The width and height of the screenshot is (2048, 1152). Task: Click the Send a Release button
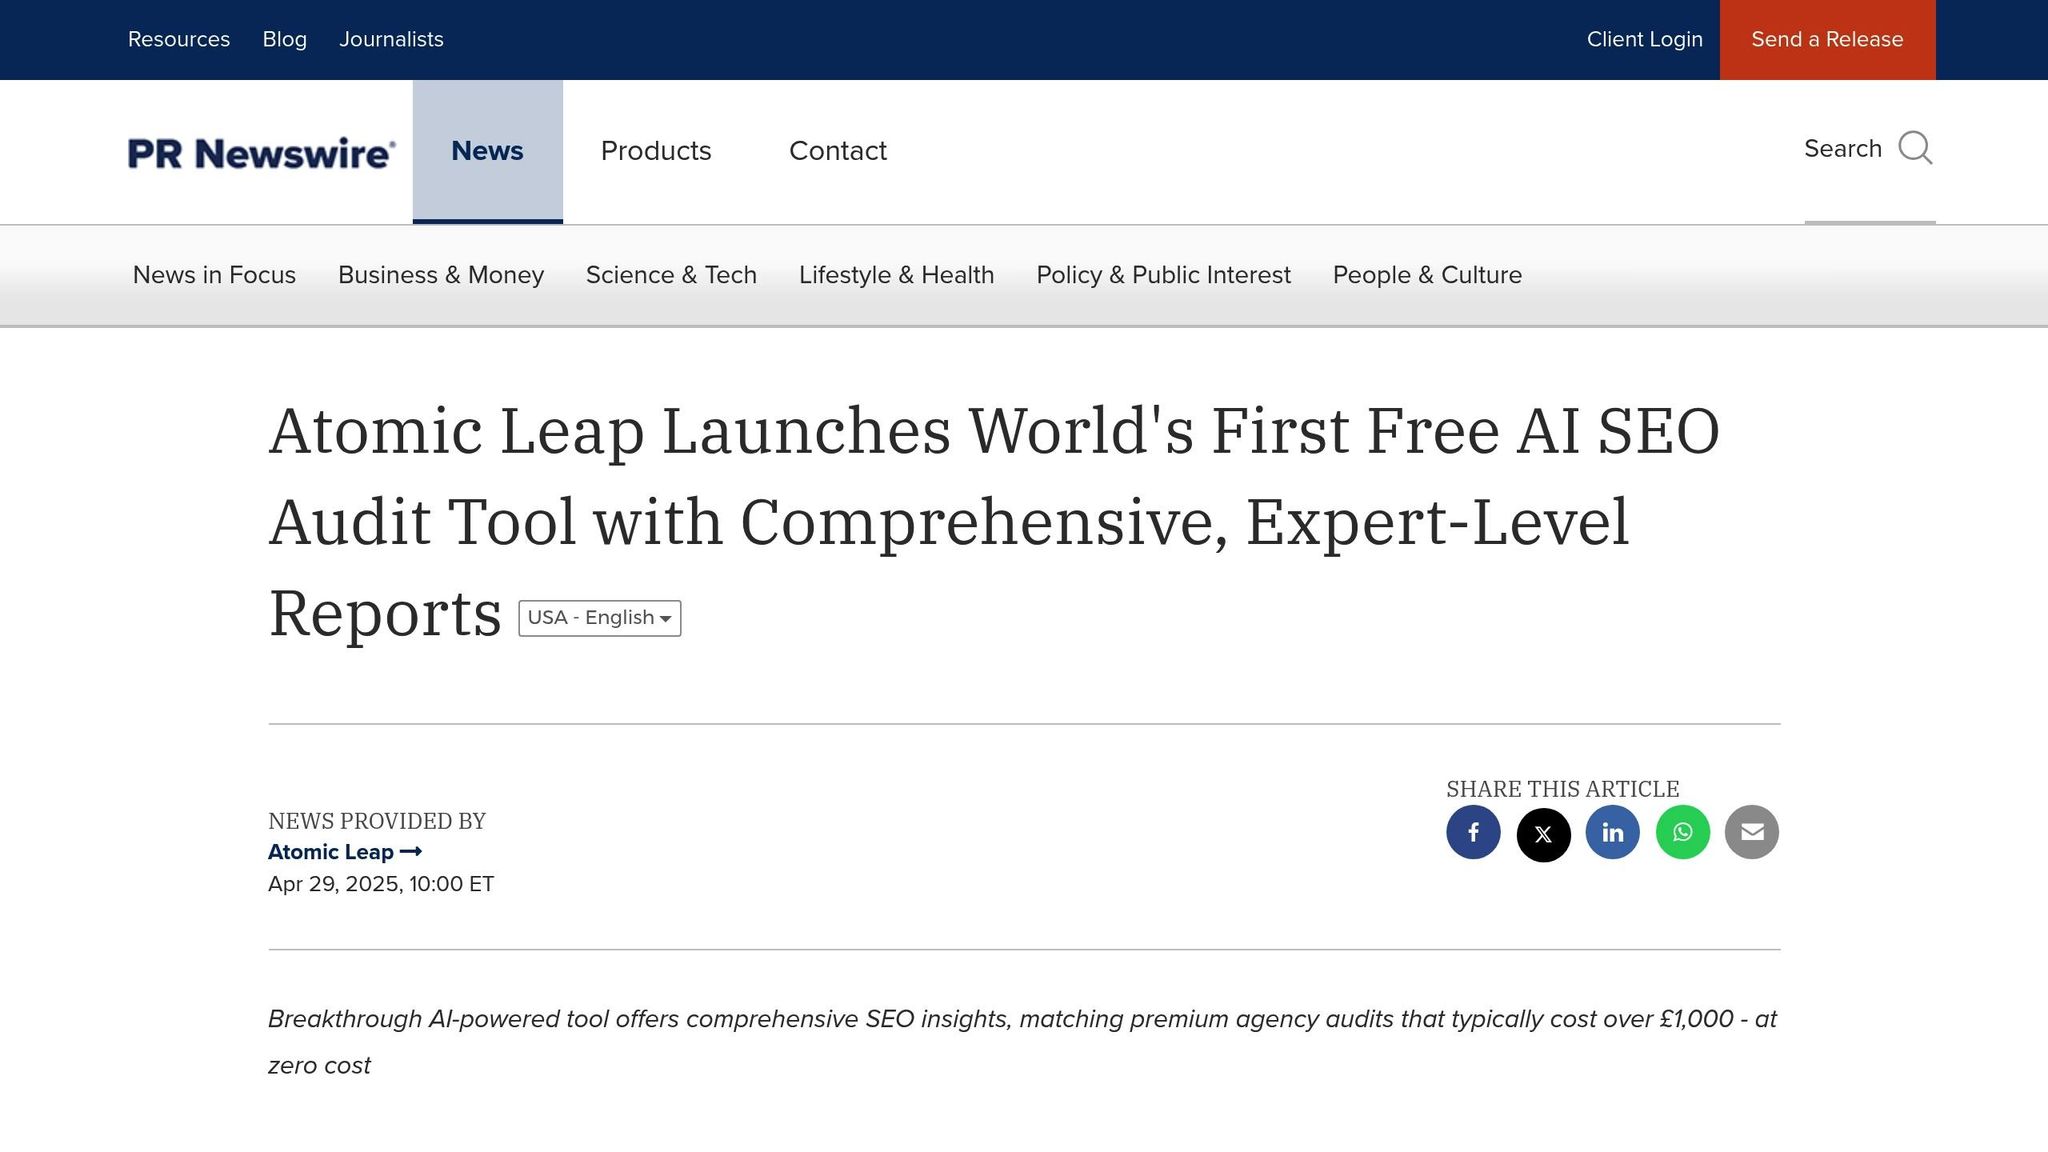coord(1828,40)
